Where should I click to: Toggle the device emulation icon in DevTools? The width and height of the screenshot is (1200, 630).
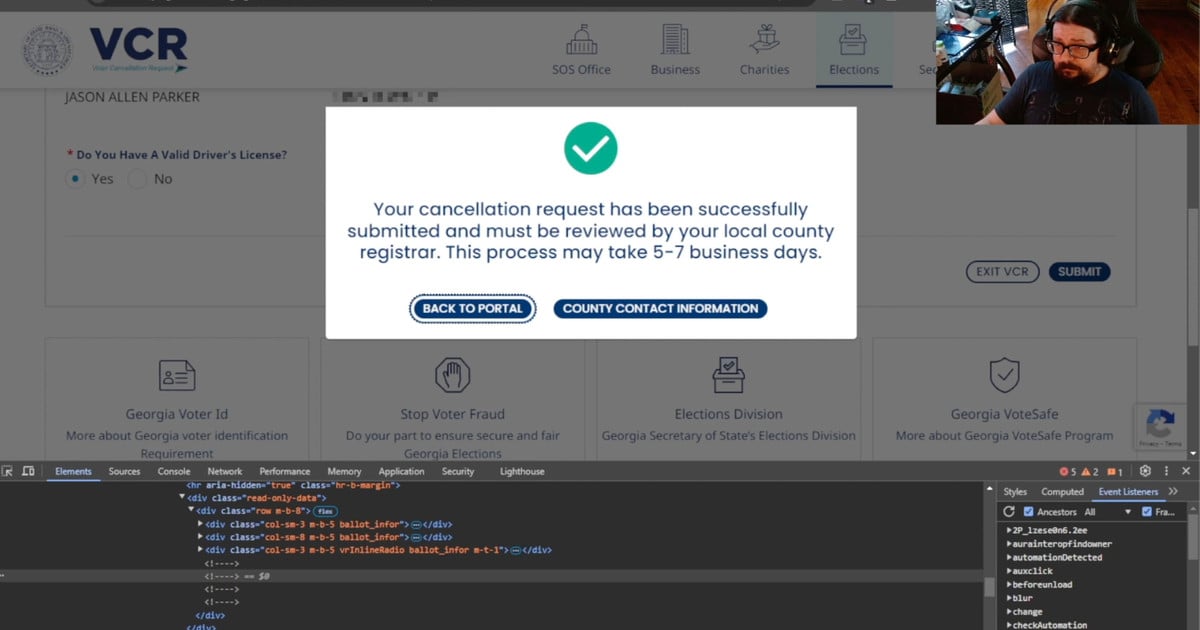(28, 470)
